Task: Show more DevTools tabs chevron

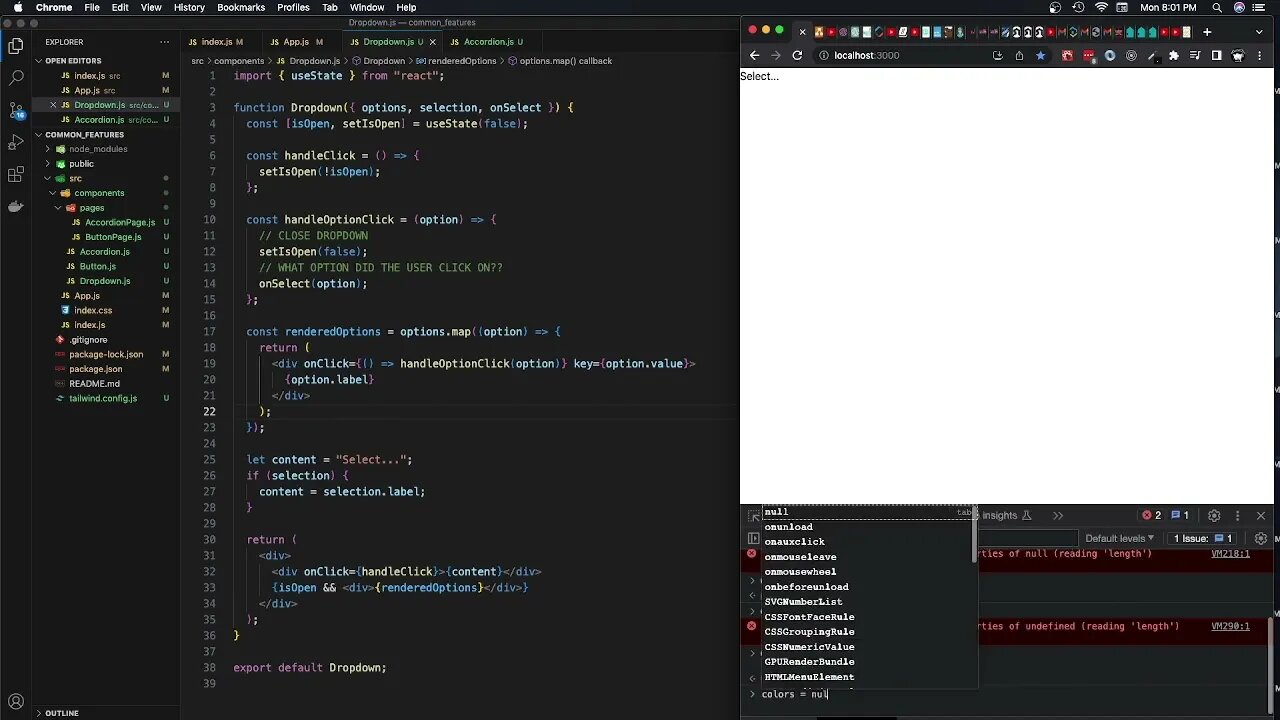Action: point(1058,515)
